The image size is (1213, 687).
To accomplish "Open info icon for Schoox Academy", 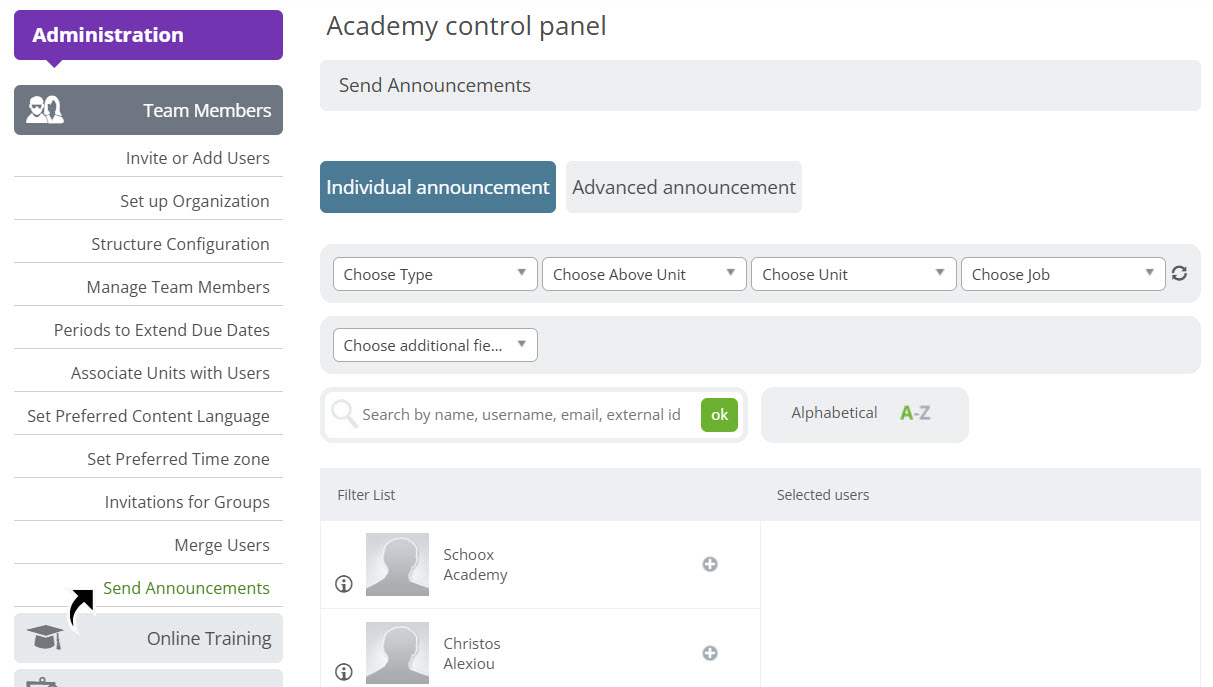I will pyautogui.click(x=344, y=584).
